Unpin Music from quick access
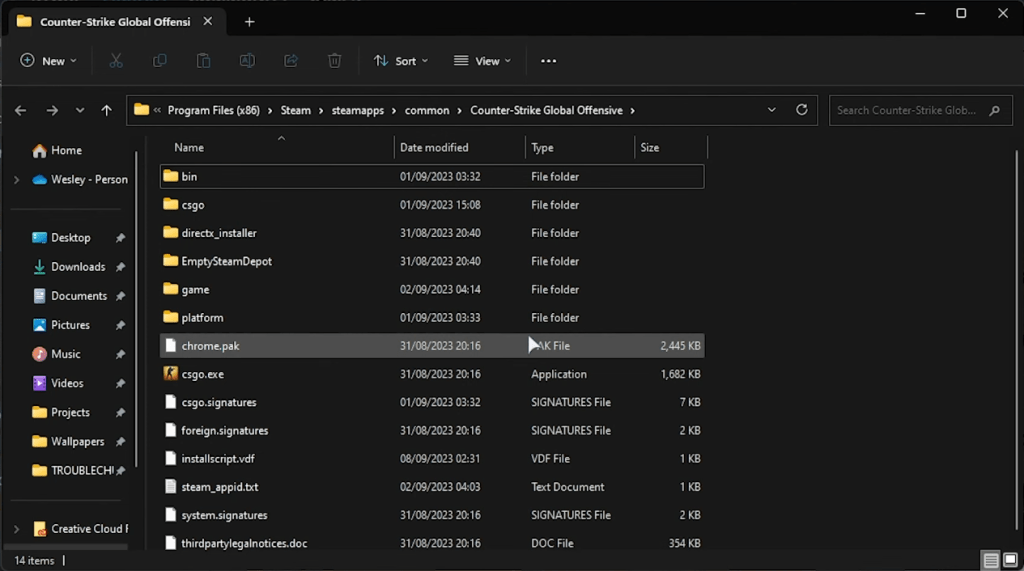Image resolution: width=1024 pixels, height=571 pixels. (x=120, y=354)
